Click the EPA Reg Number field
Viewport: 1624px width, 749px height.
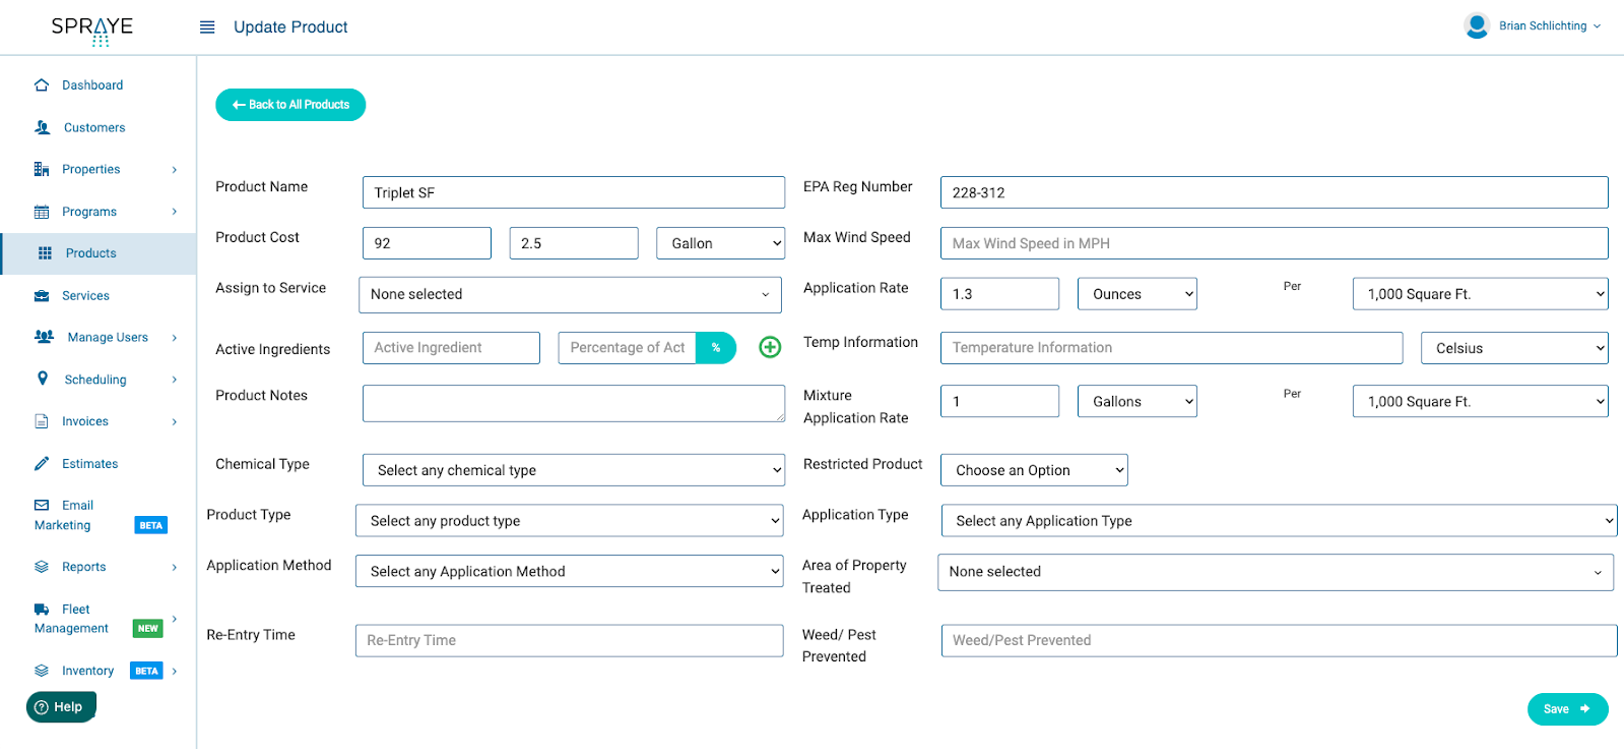pyautogui.click(x=1274, y=193)
